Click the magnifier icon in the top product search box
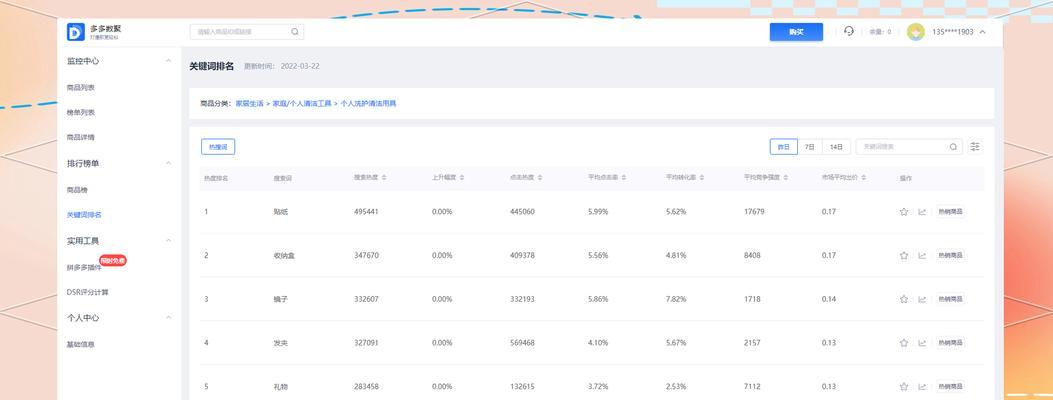The image size is (1053, 400). [x=295, y=32]
